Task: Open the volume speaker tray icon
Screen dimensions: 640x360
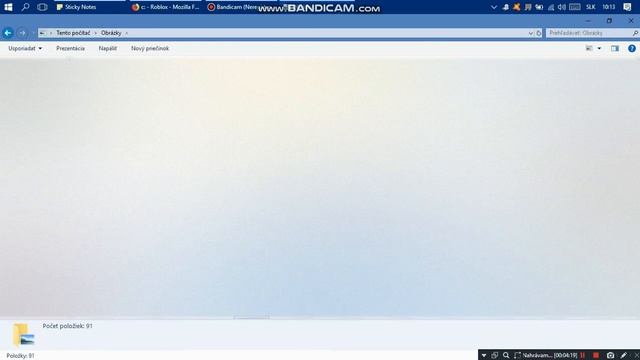Action: point(562,7)
